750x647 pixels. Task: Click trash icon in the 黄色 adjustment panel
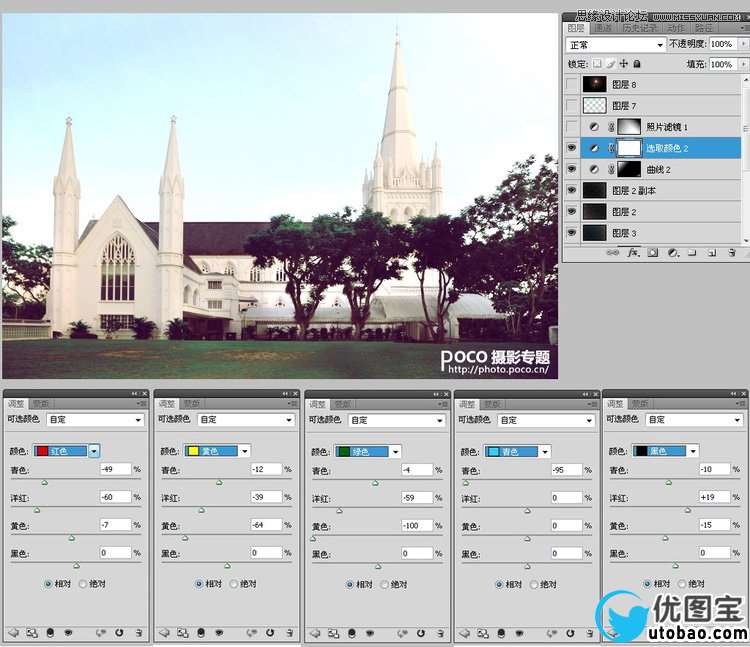pyautogui.click(x=289, y=632)
